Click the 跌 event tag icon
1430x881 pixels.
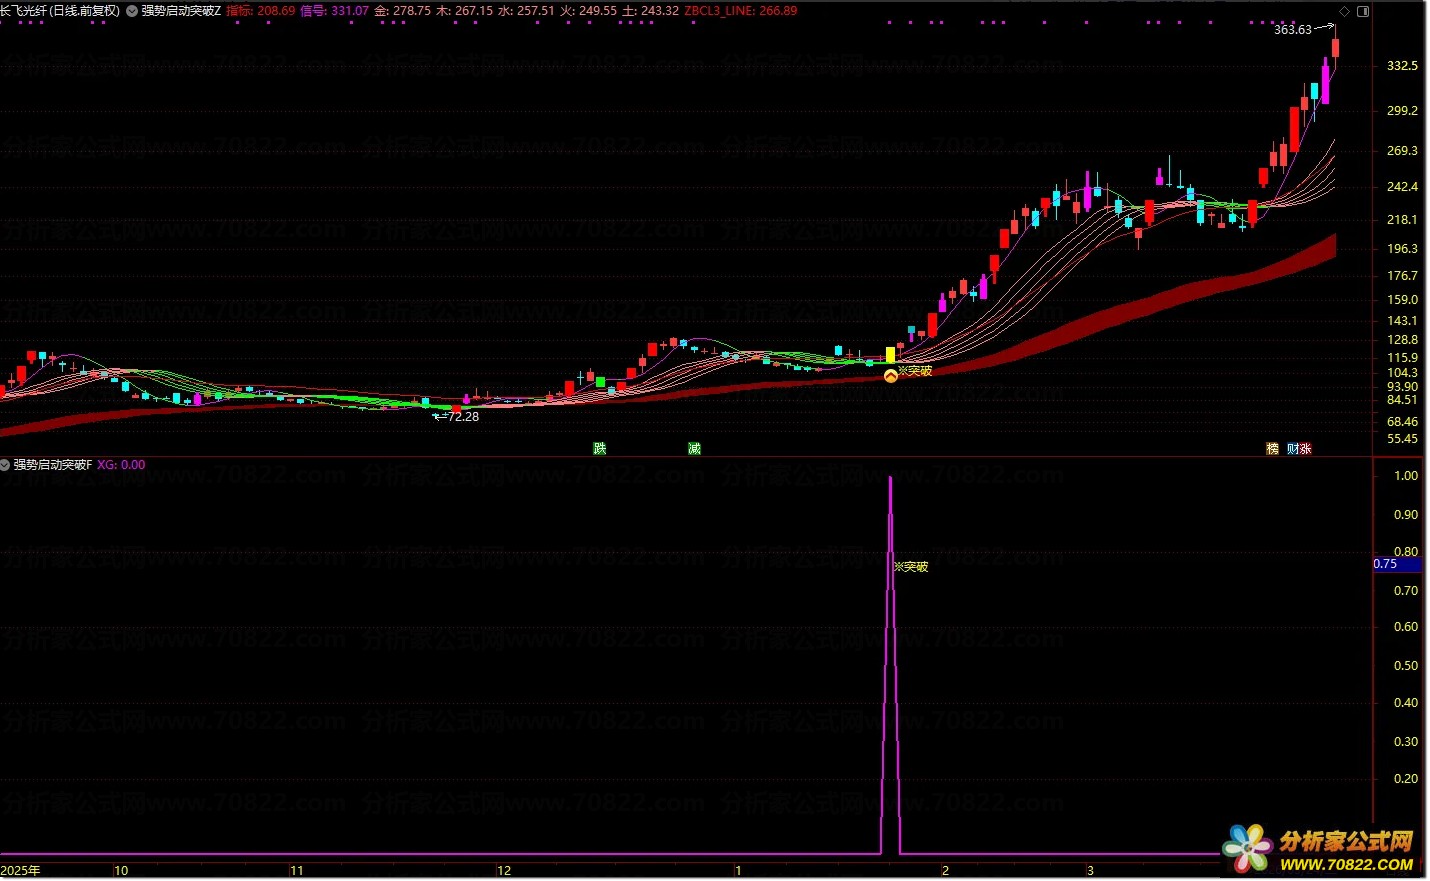(x=600, y=449)
